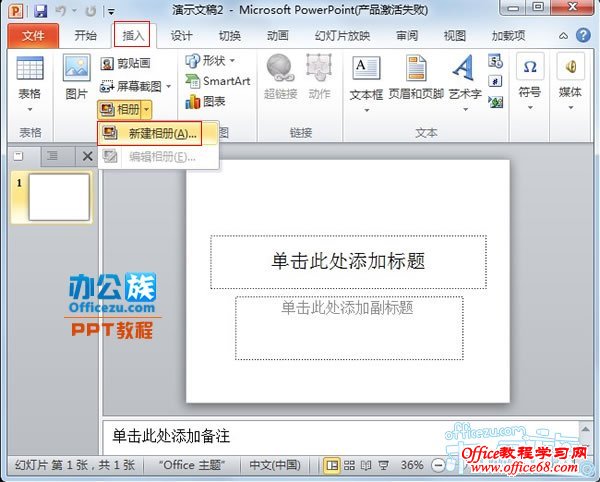
Task: Open the 加载项 tab
Action: (508, 36)
